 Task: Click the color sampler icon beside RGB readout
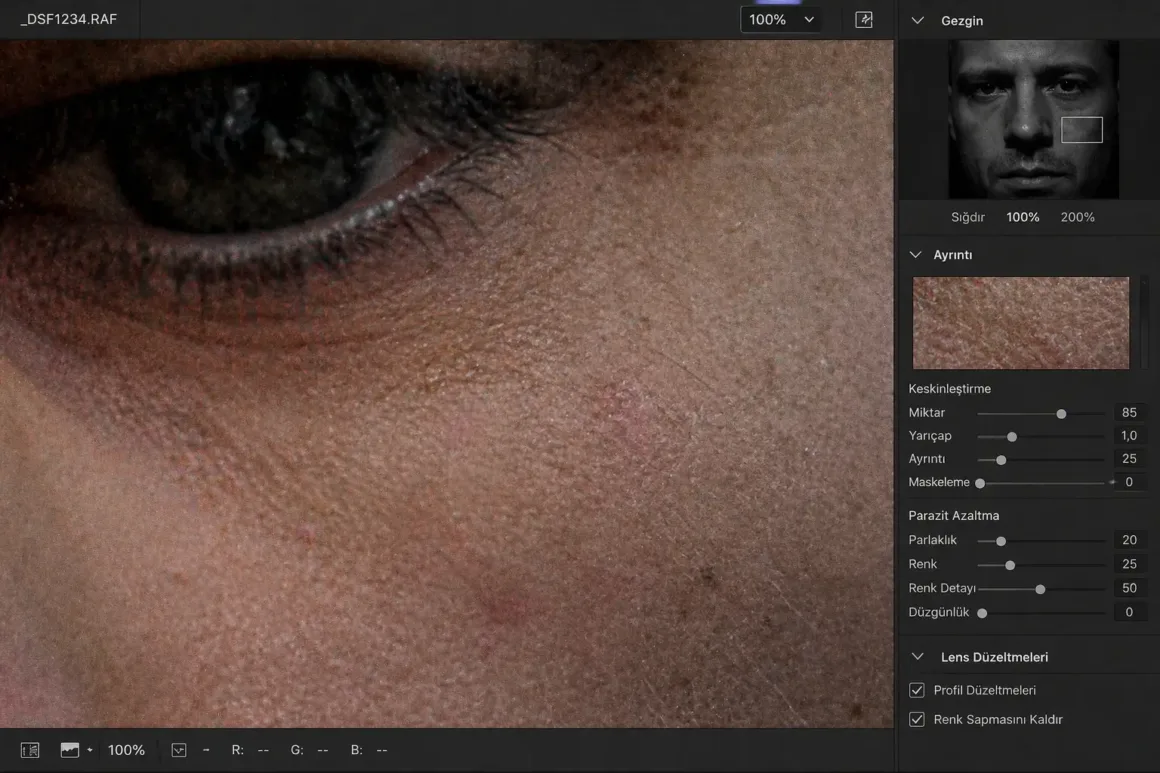(179, 750)
